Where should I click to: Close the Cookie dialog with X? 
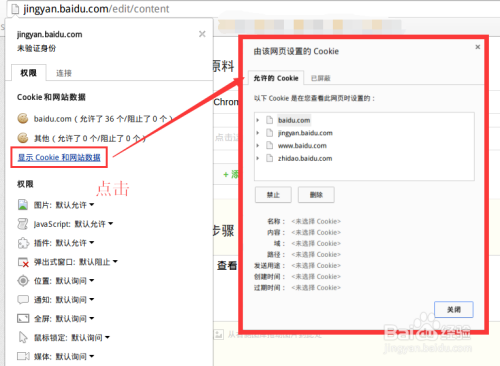[477, 47]
